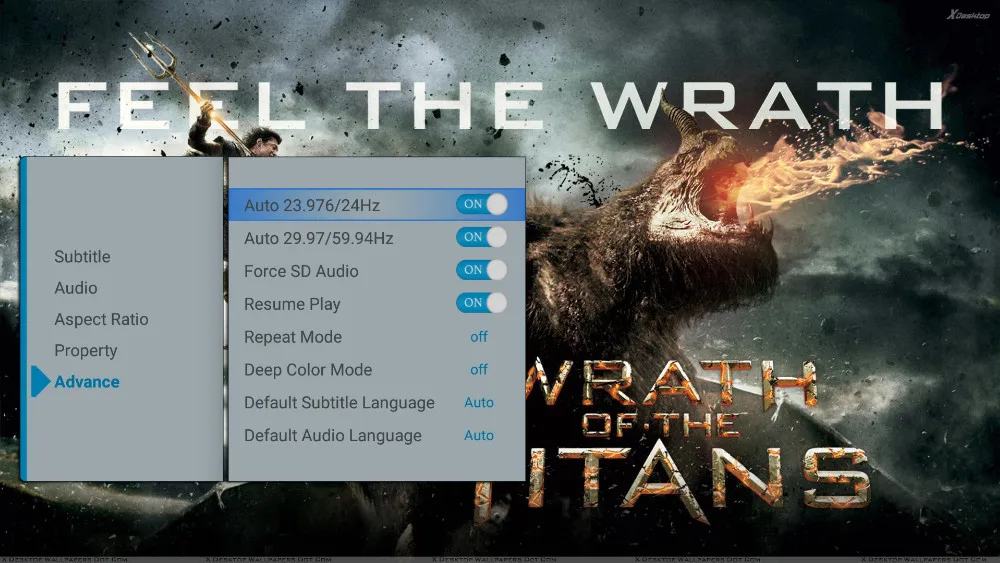Viewport: 1000px width, 563px height.
Task: Select the Default Audio Language label
Action: point(333,435)
